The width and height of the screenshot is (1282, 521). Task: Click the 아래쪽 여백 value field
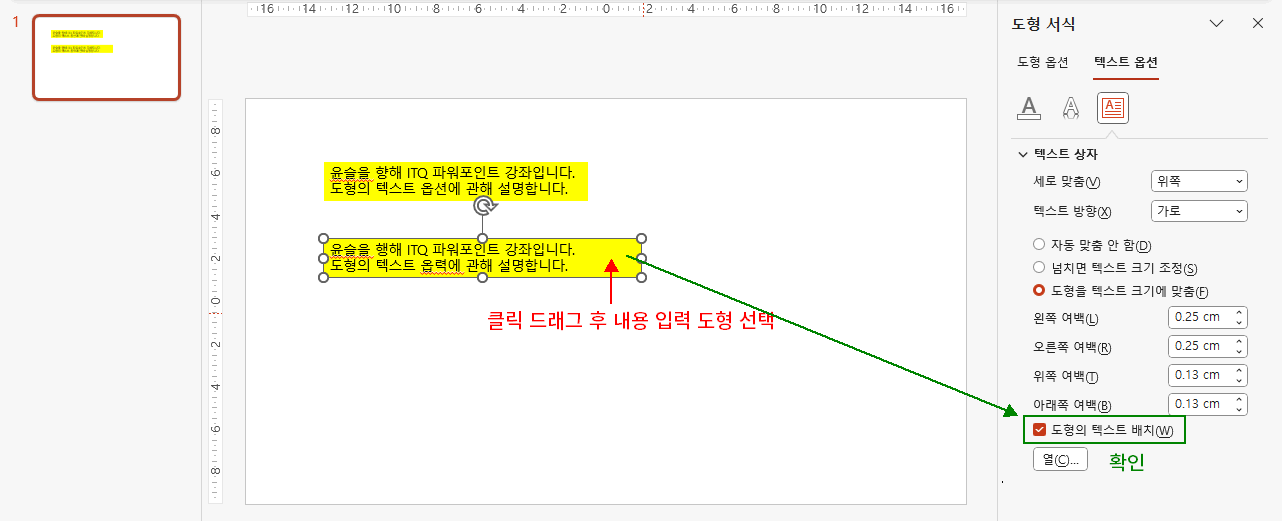(1200, 404)
